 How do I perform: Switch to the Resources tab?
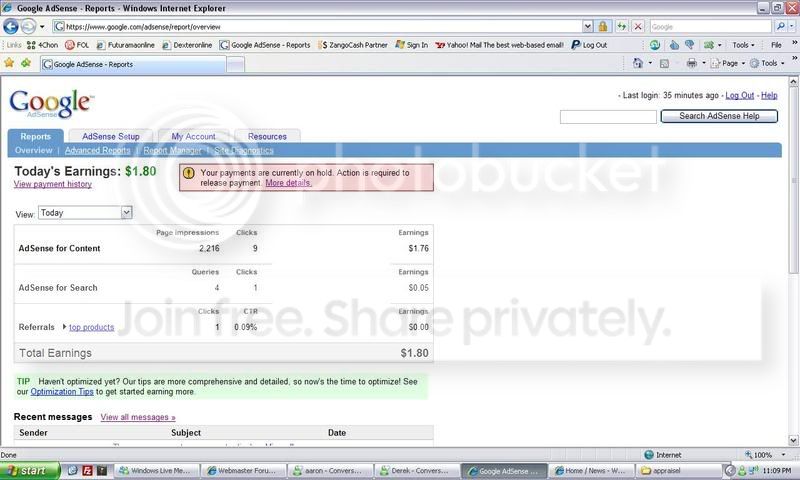pos(267,136)
